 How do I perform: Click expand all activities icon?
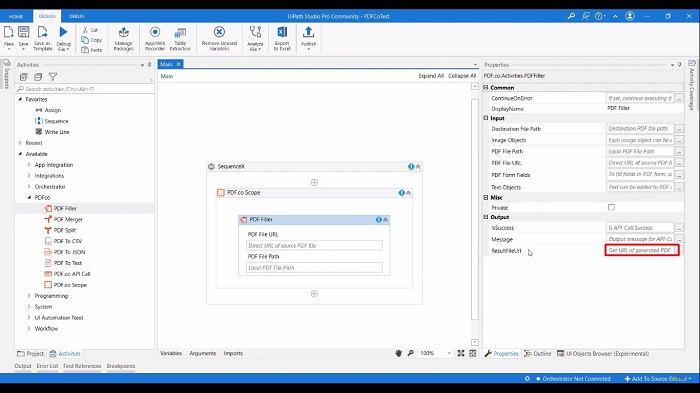24,77
